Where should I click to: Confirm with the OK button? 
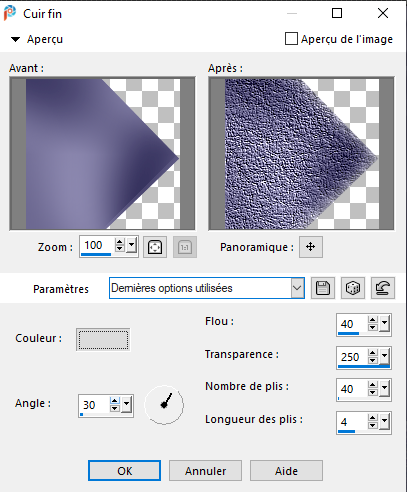[x=124, y=471]
